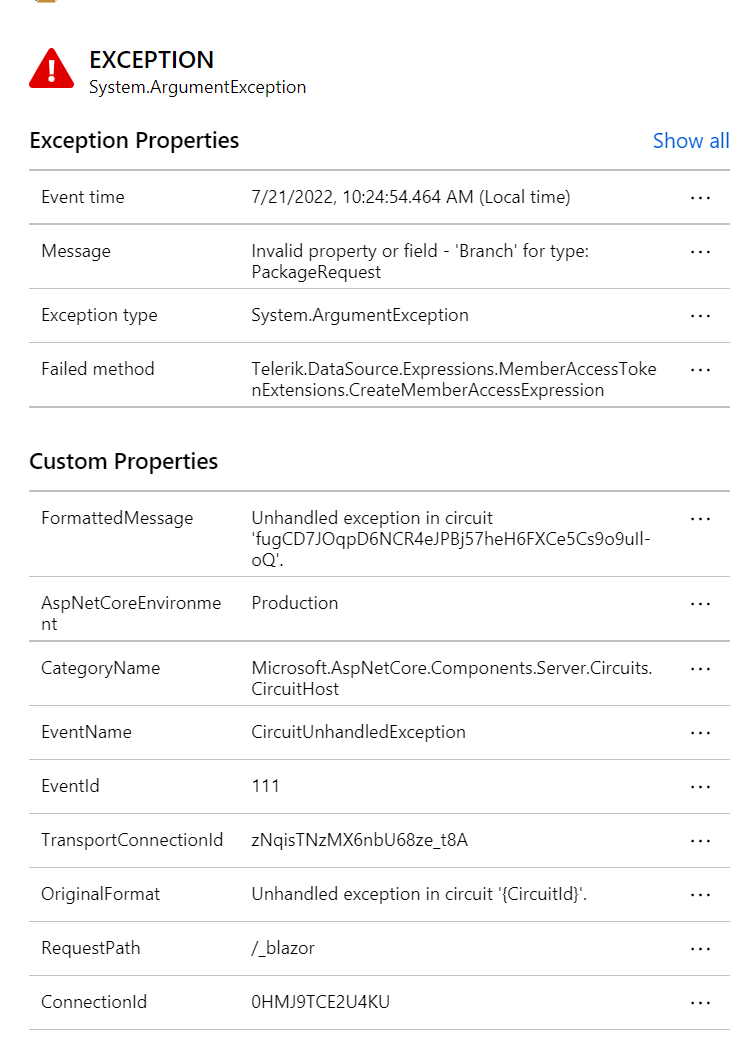Click the red exception warning icon
Image resolution: width=753 pixels, height=1038 pixels.
[51, 70]
